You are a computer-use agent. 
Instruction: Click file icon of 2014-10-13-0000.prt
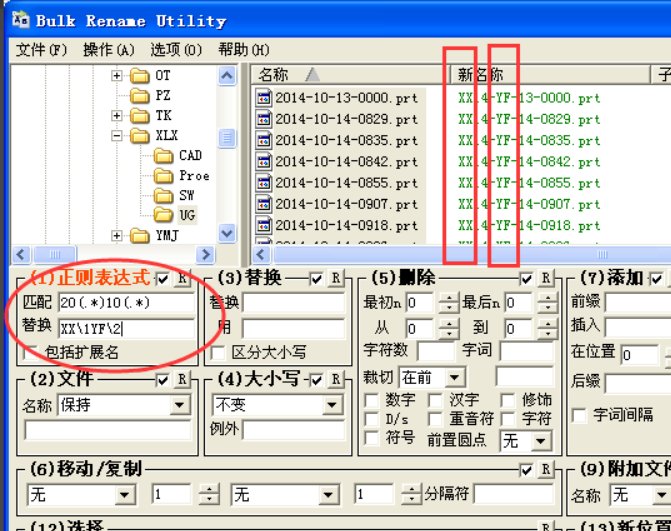tap(264, 98)
